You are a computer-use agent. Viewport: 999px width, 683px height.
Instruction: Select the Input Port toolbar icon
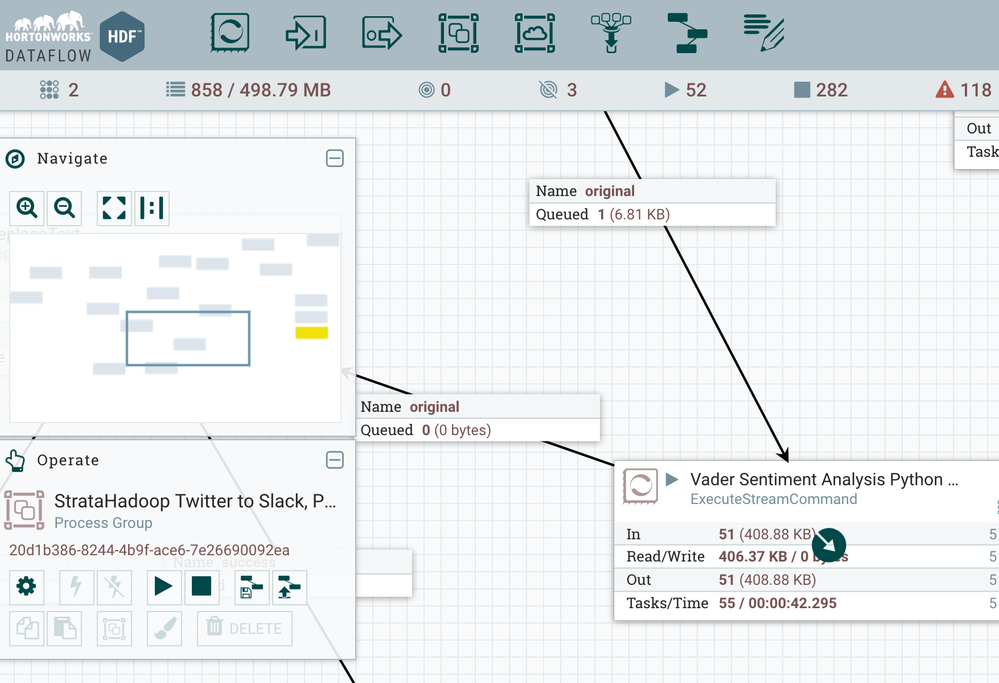point(306,32)
